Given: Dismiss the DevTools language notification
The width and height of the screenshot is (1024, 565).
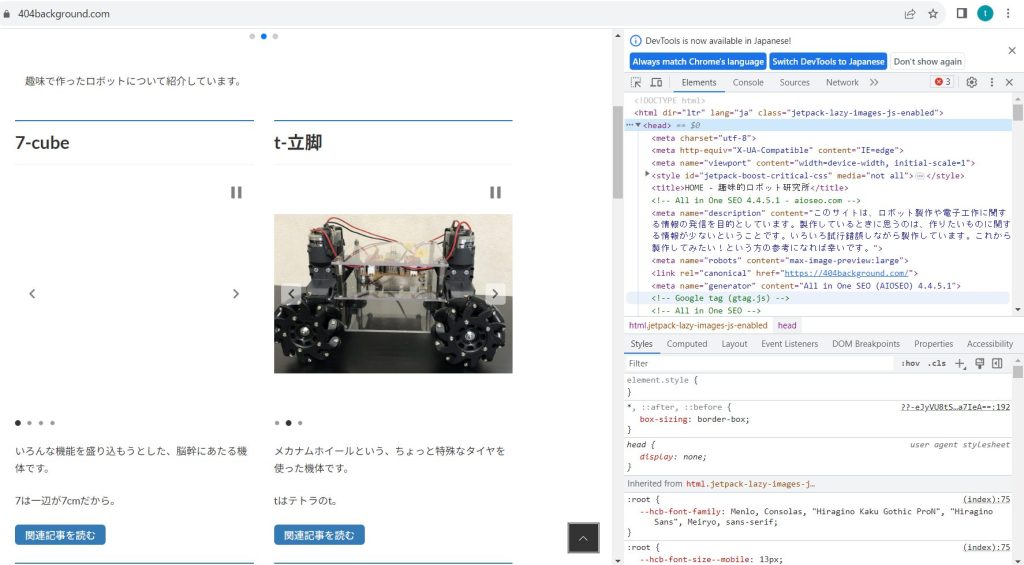Looking at the screenshot, I should [1012, 50].
